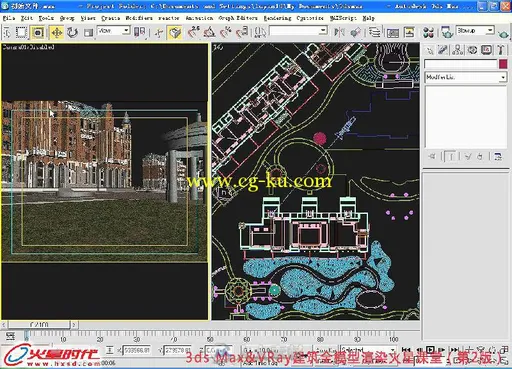Screen dimensions: 512x369
Task: Click the object name field
Action: click(x=461, y=64)
